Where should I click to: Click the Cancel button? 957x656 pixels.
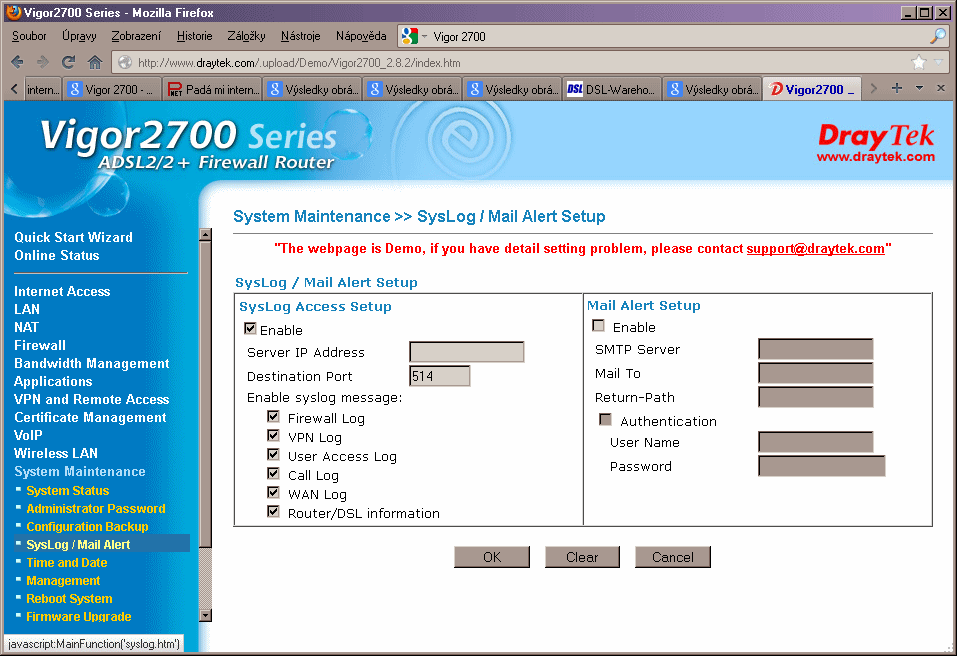pos(673,557)
